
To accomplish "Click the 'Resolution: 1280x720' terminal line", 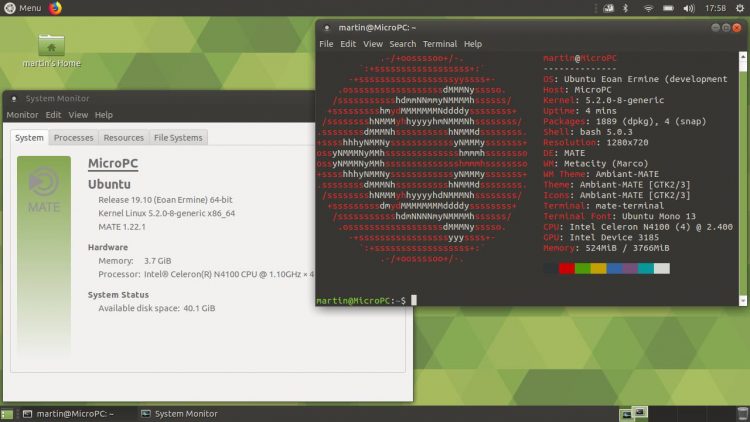I will 596,142.
